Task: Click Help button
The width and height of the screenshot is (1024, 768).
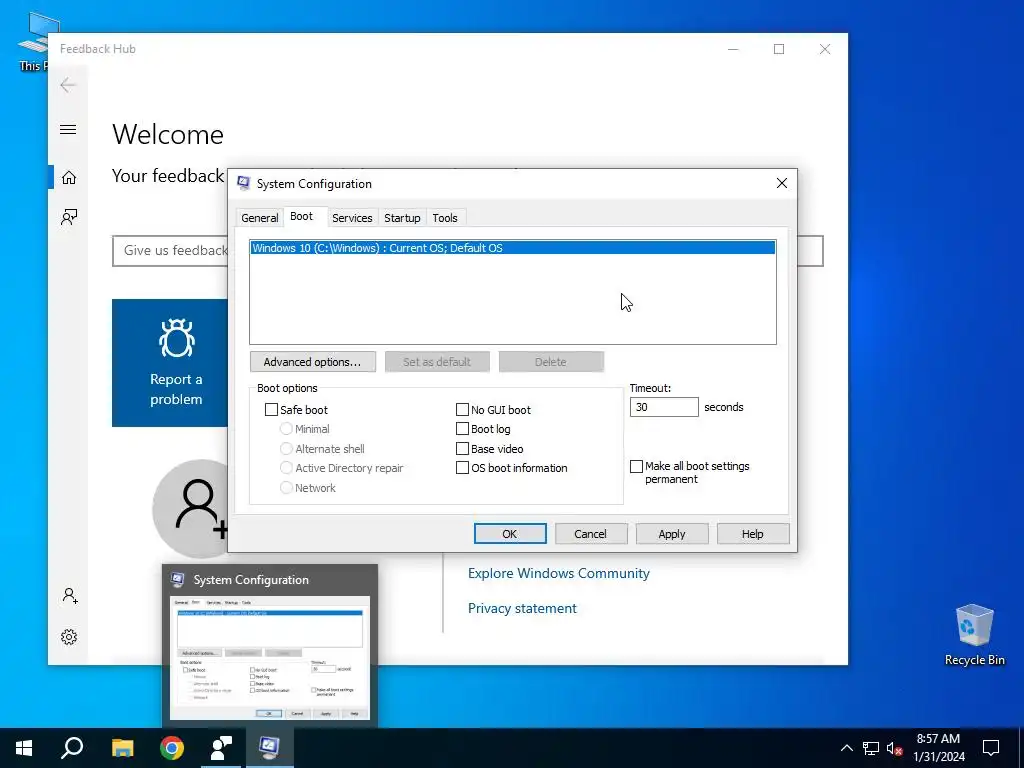Action: tap(752, 534)
